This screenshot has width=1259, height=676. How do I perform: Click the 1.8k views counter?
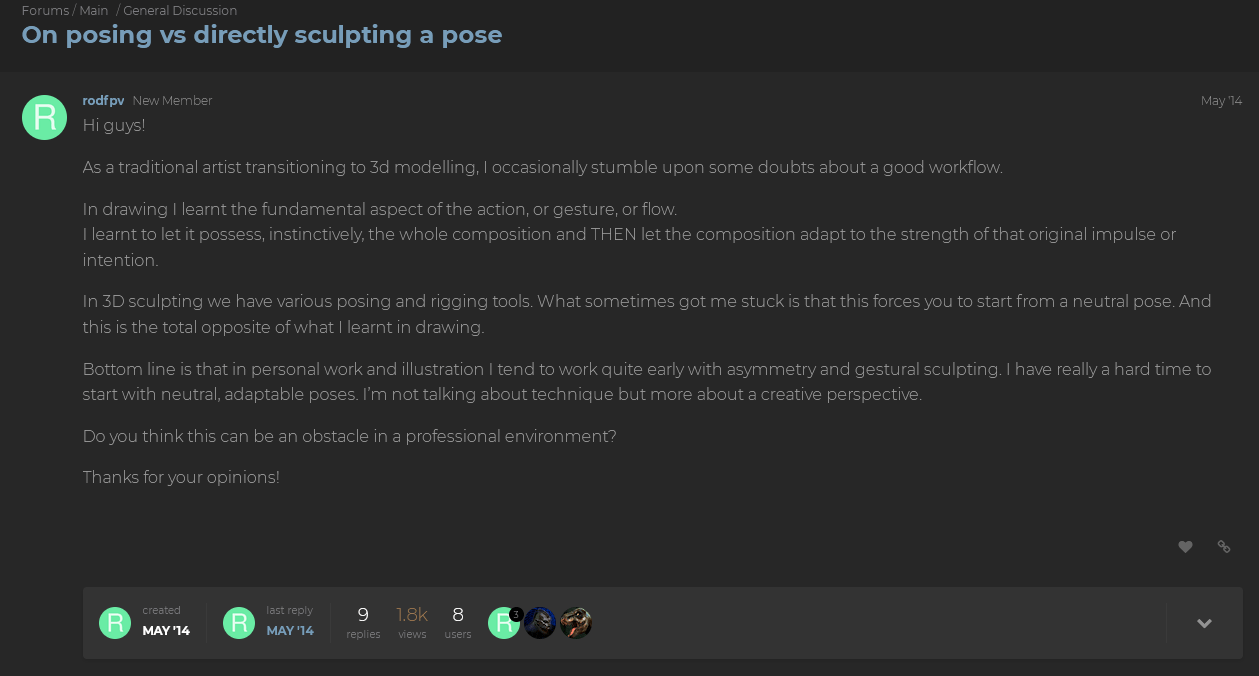click(412, 622)
